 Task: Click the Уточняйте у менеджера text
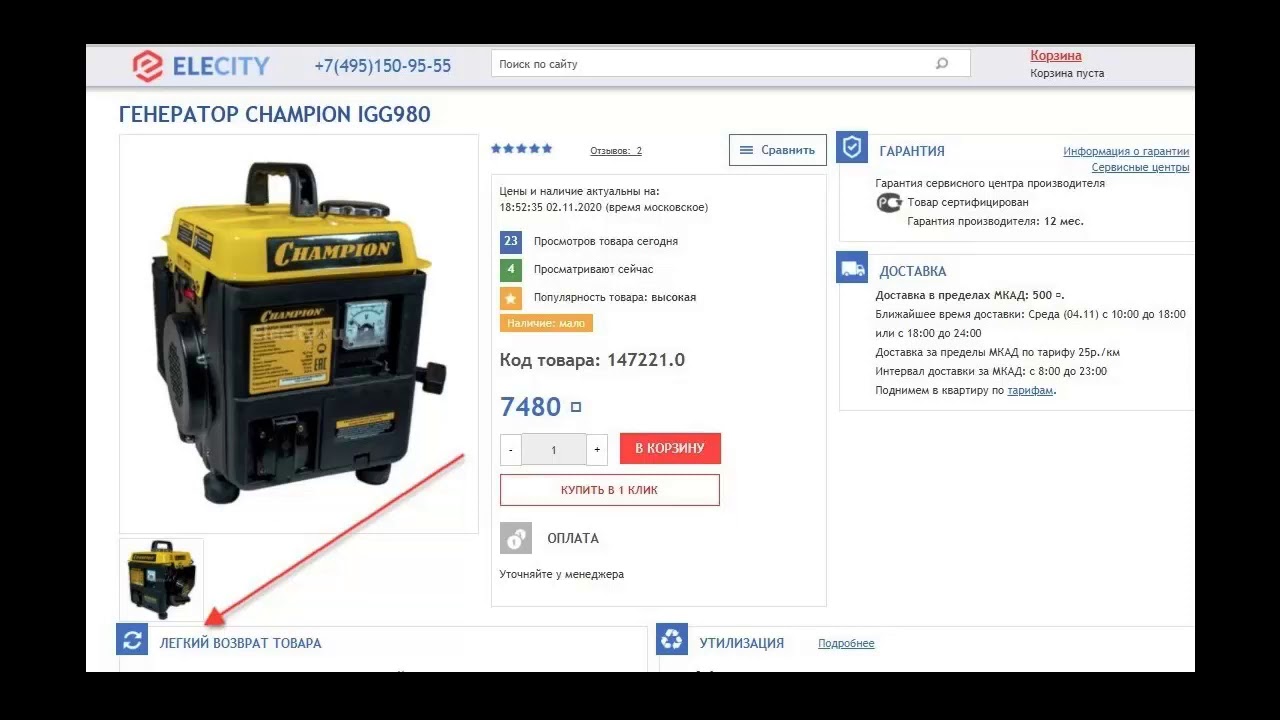coord(562,574)
